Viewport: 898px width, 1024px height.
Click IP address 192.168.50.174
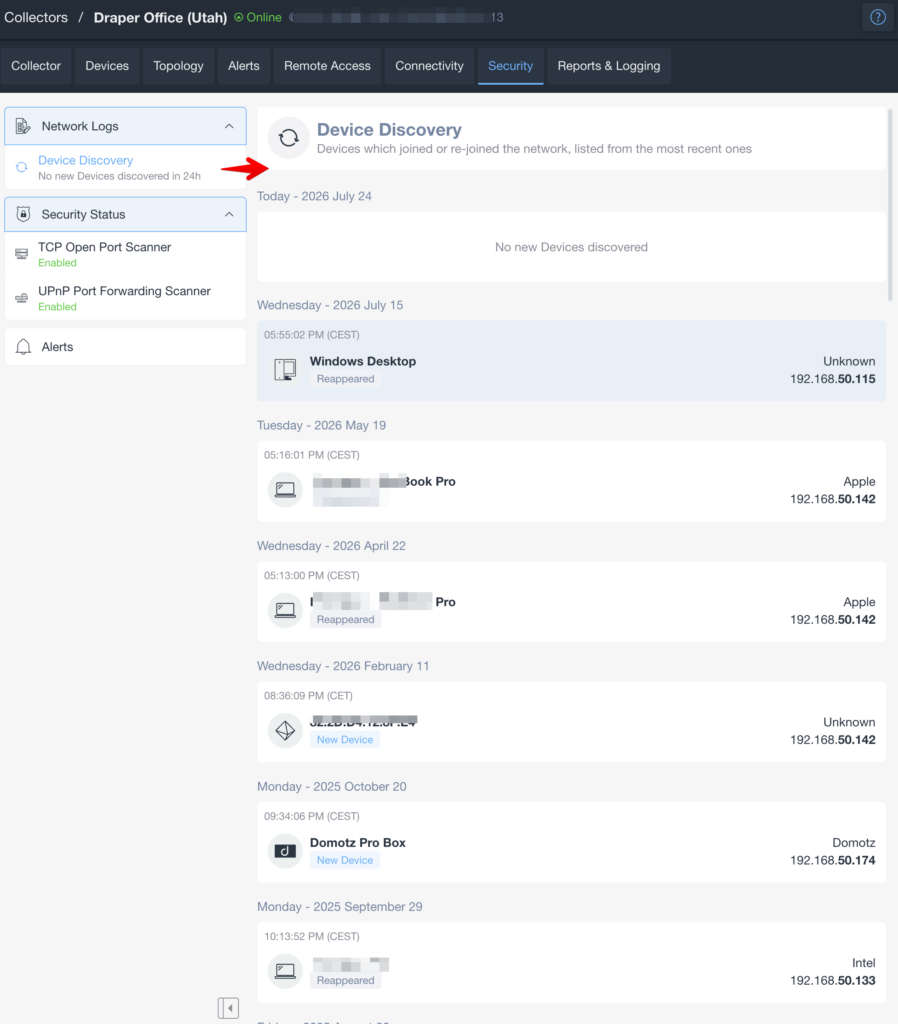click(x=833, y=860)
